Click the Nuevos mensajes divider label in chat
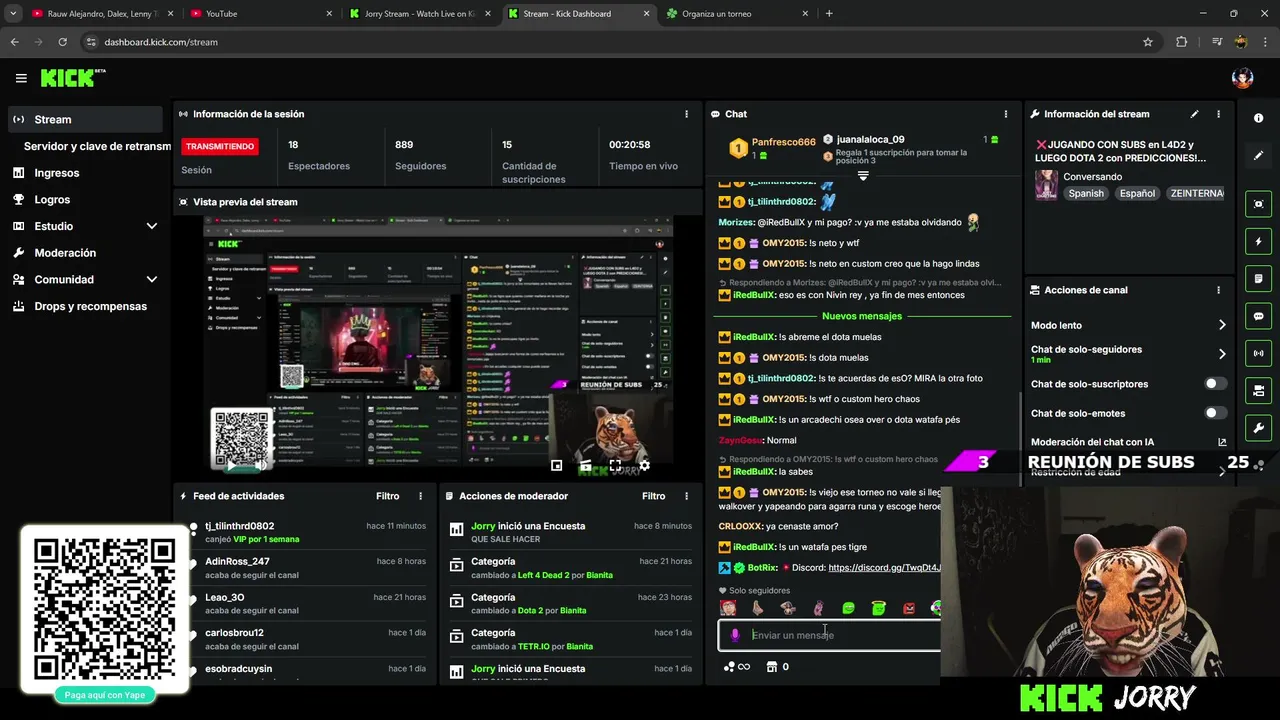This screenshot has width=1280, height=720. pyautogui.click(x=862, y=316)
